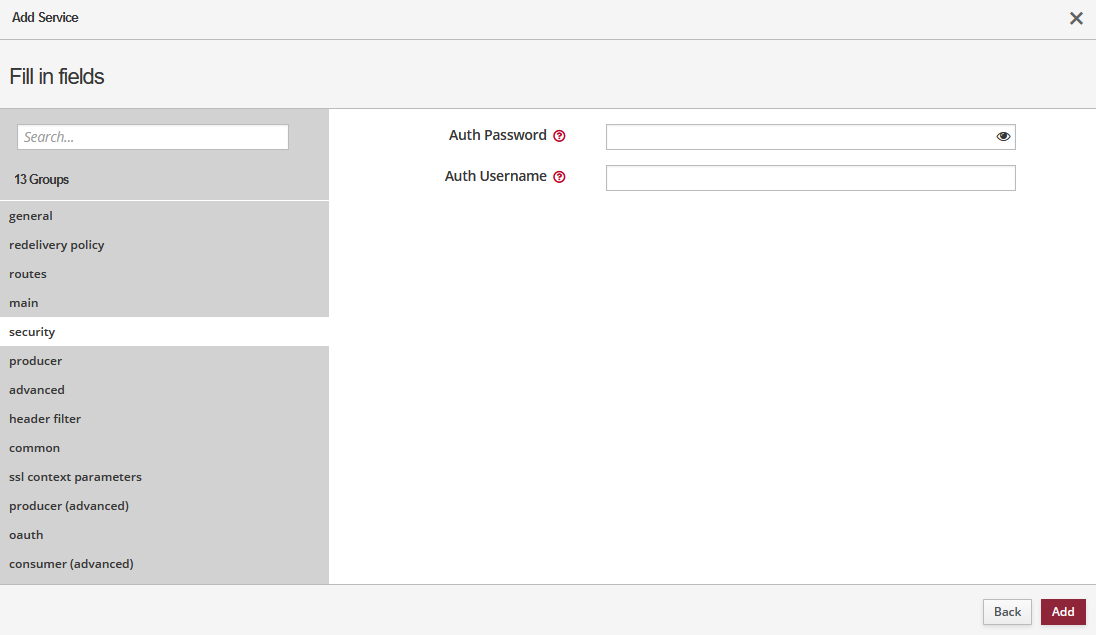Viewport: 1096px width, 635px height.
Task: Open the redelivery policy group
Action: click(x=57, y=245)
